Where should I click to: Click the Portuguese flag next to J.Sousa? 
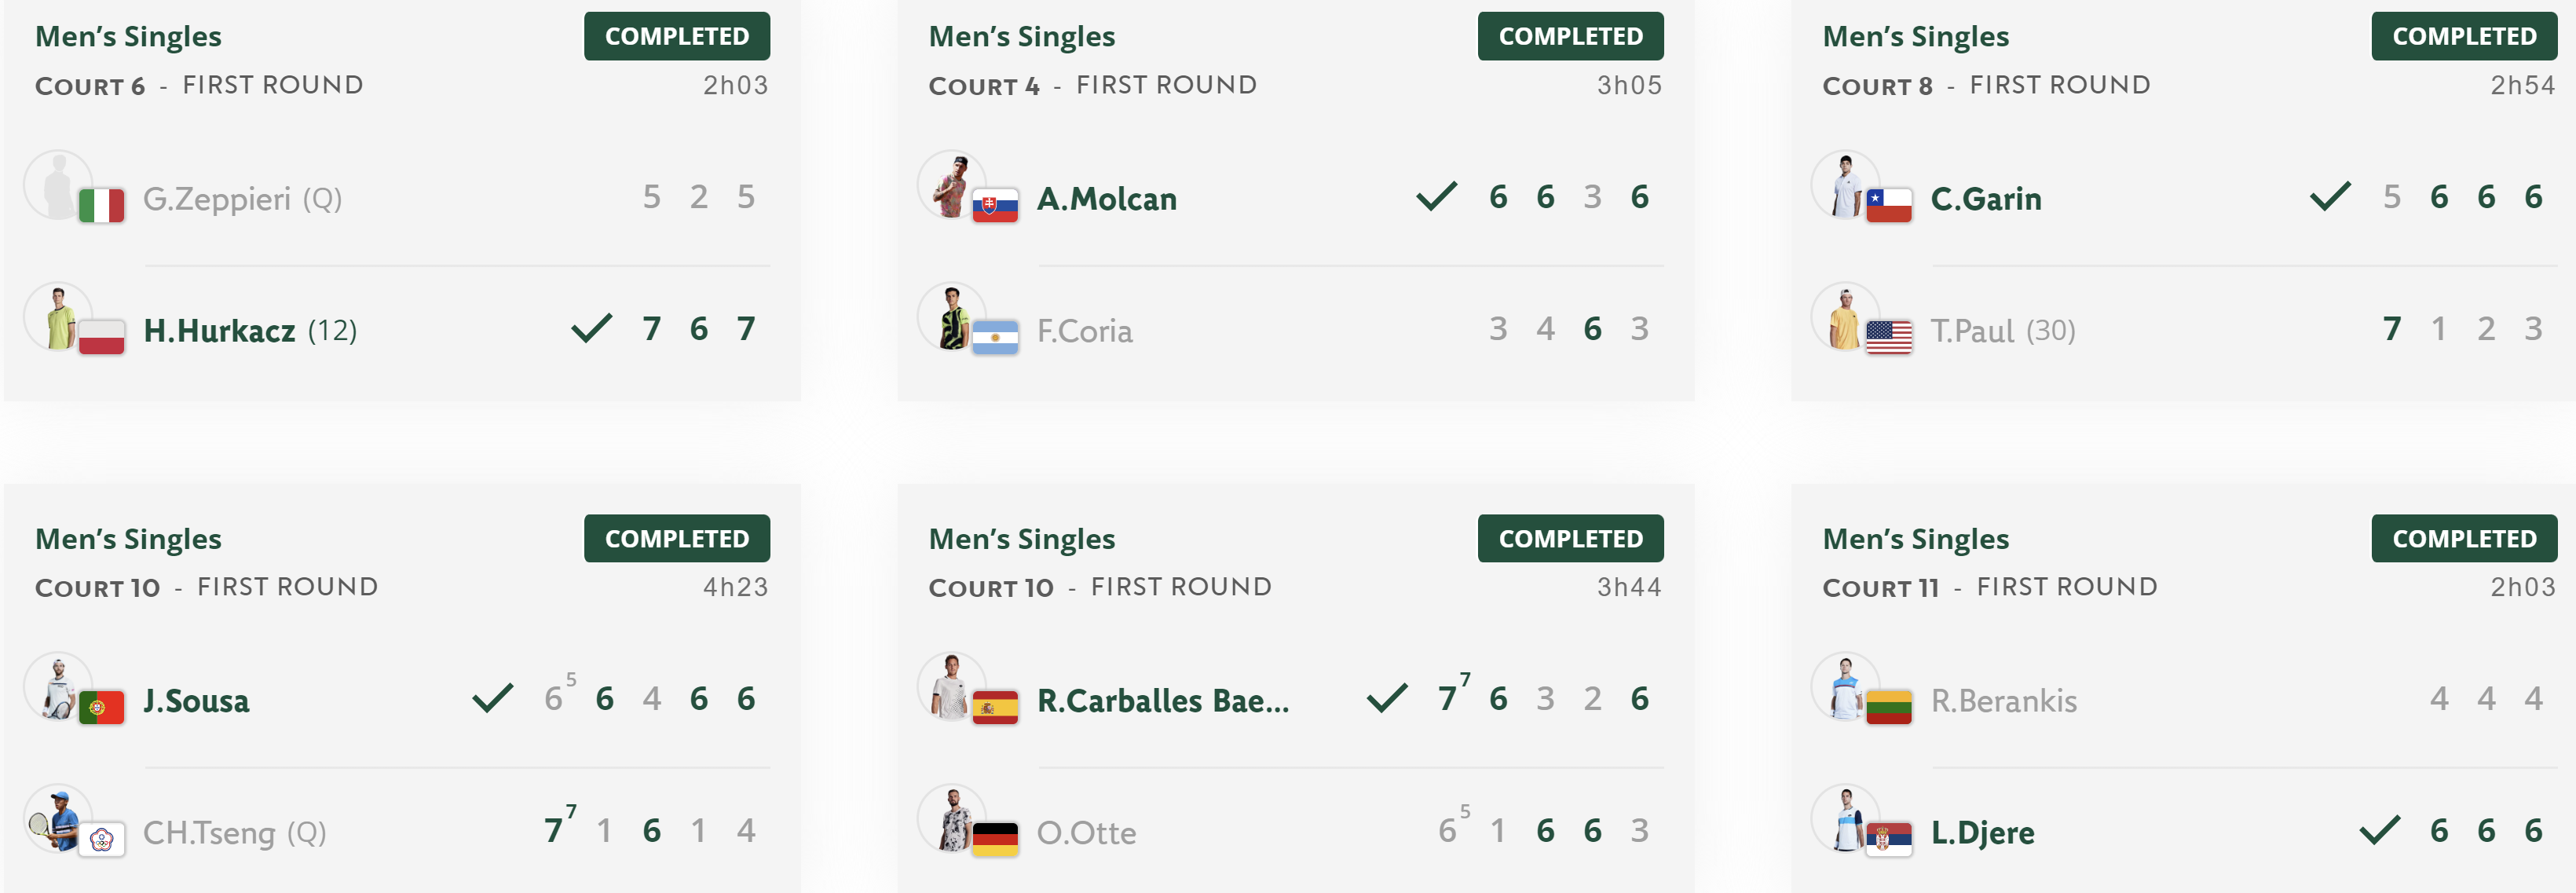pos(101,708)
